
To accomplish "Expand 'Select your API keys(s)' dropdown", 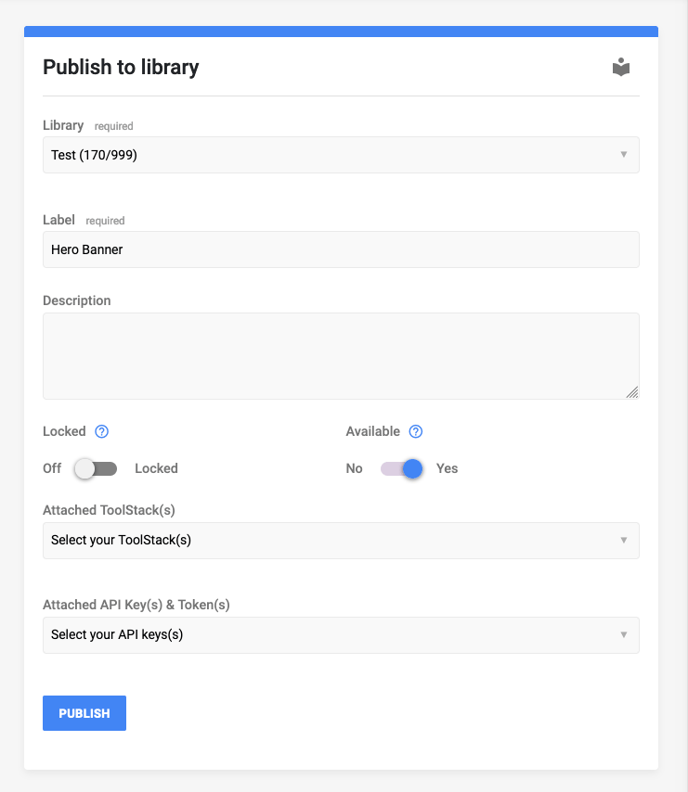I will click(x=341, y=635).
